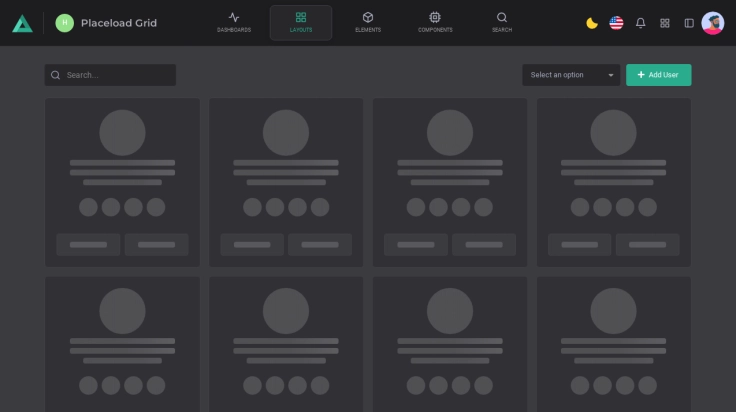
Task: Click the green H workspace avatar
Action: 65,23
